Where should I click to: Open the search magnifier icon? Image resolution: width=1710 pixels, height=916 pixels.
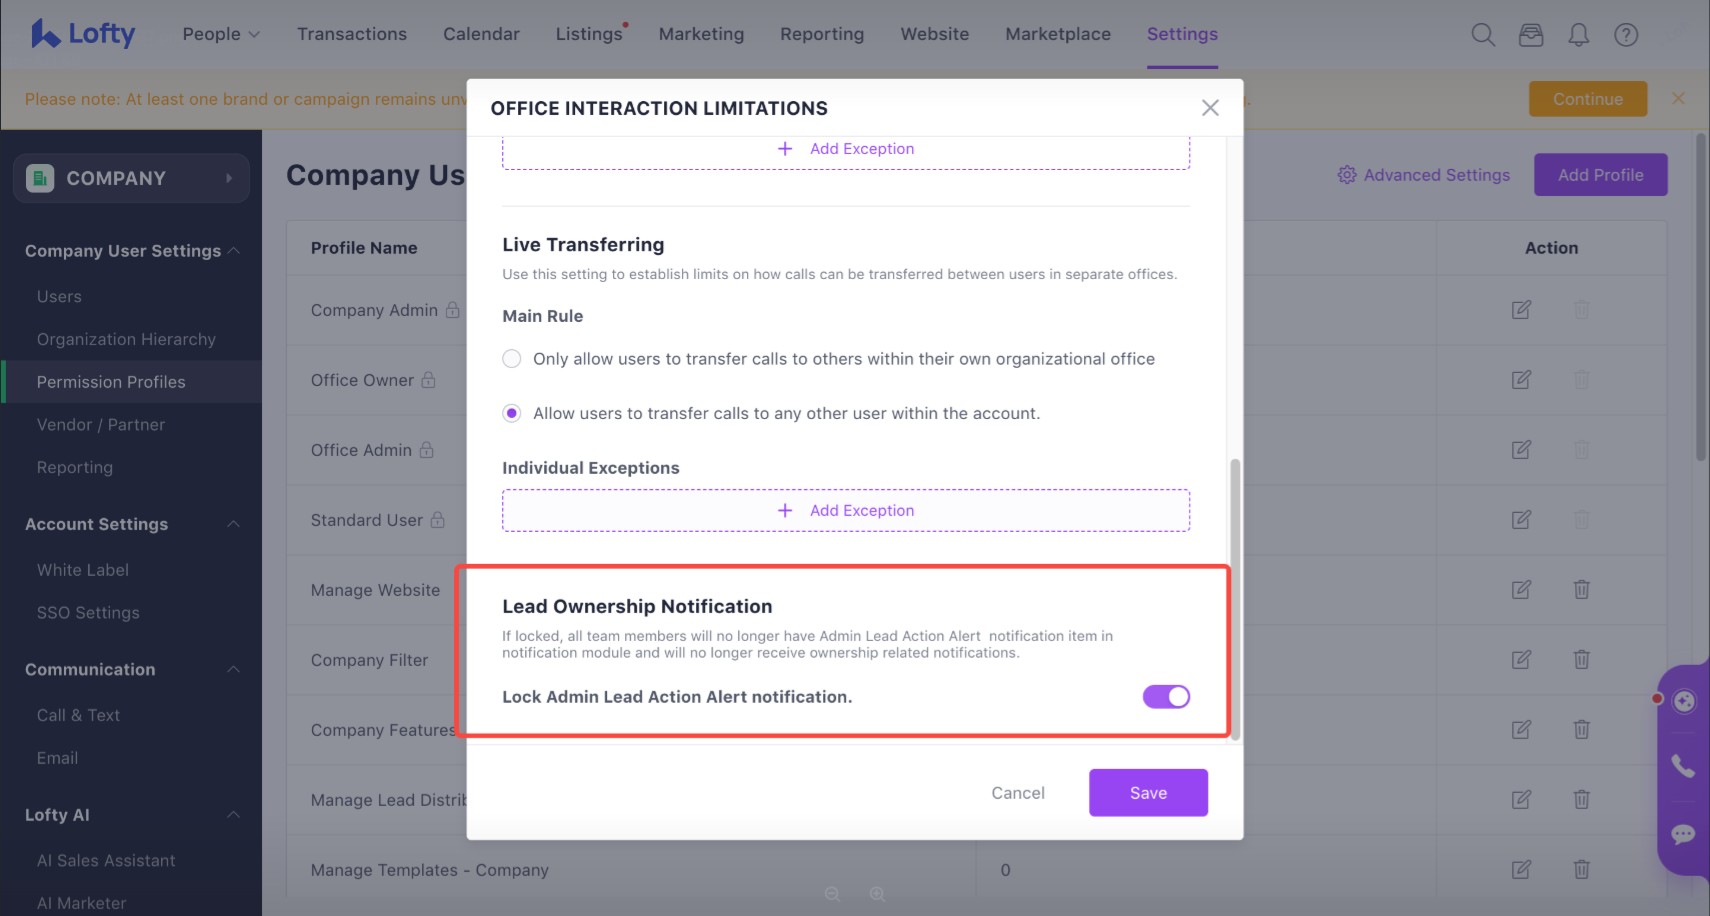[x=1483, y=35]
